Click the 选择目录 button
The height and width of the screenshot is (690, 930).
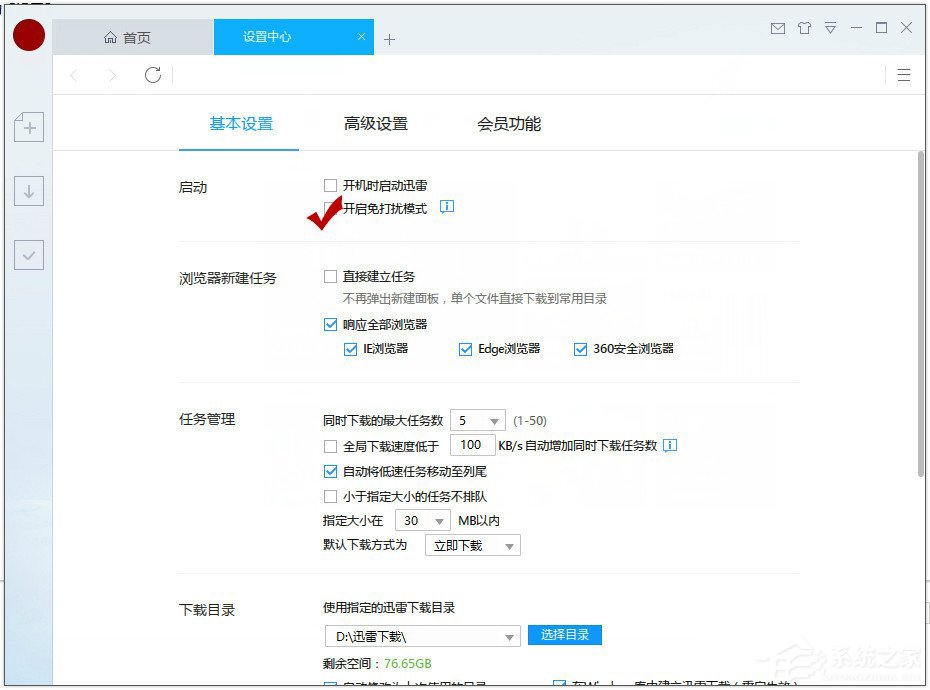tap(564, 634)
